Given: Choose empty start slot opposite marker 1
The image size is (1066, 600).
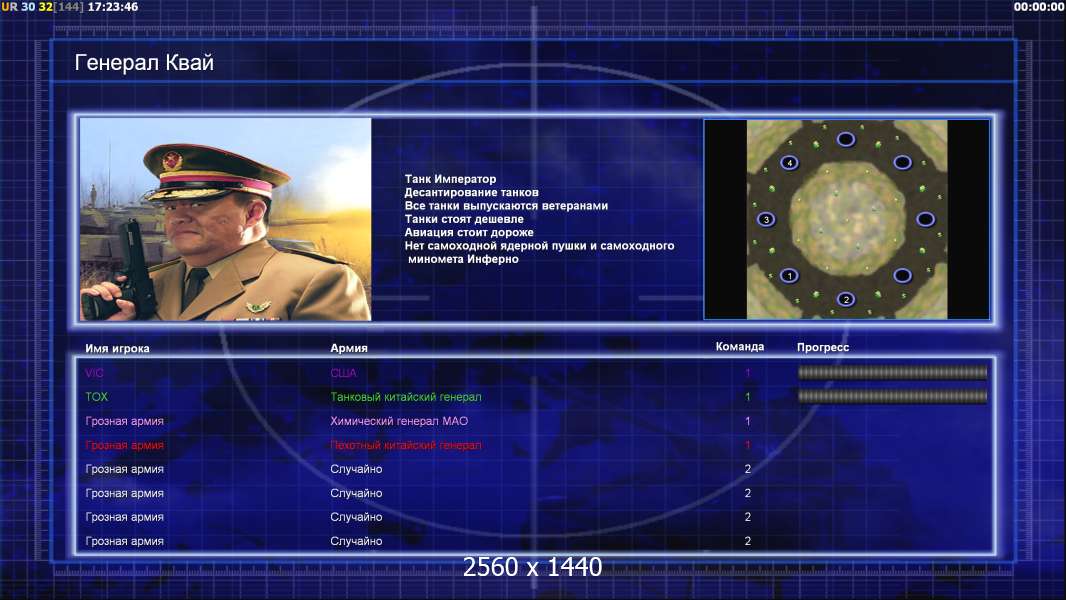Looking at the screenshot, I should [x=902, y=162].
